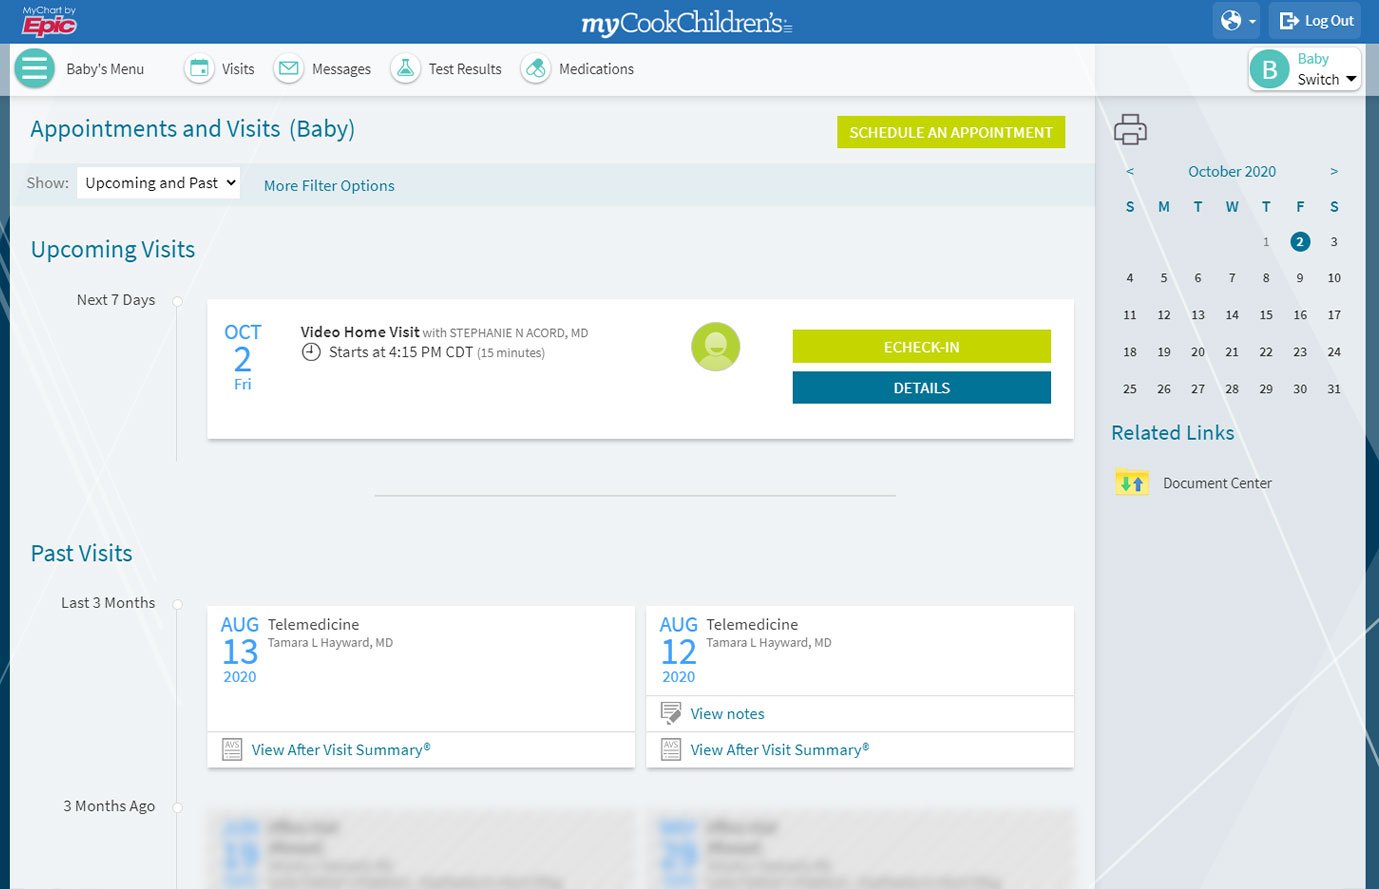Open the globe language dropdown
The image size is (1379, 889).
(x=1236, y=21)
